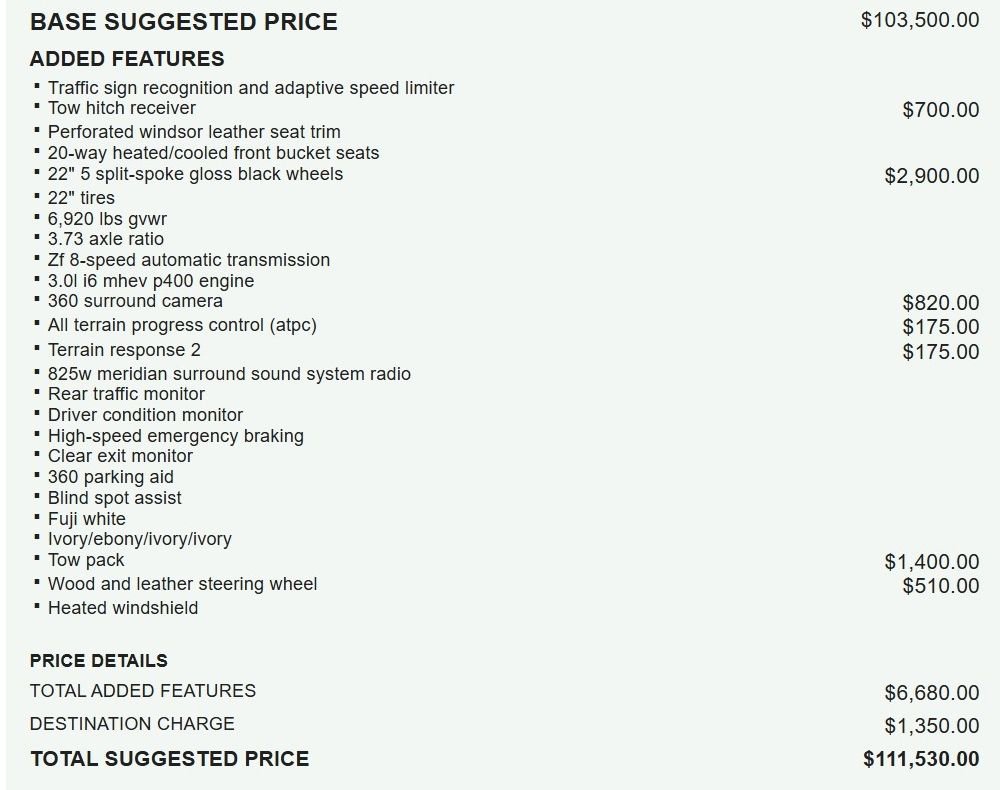Select Wood and leather steering wheel item
Screen dimensions: 1000x790
(182, 584)
